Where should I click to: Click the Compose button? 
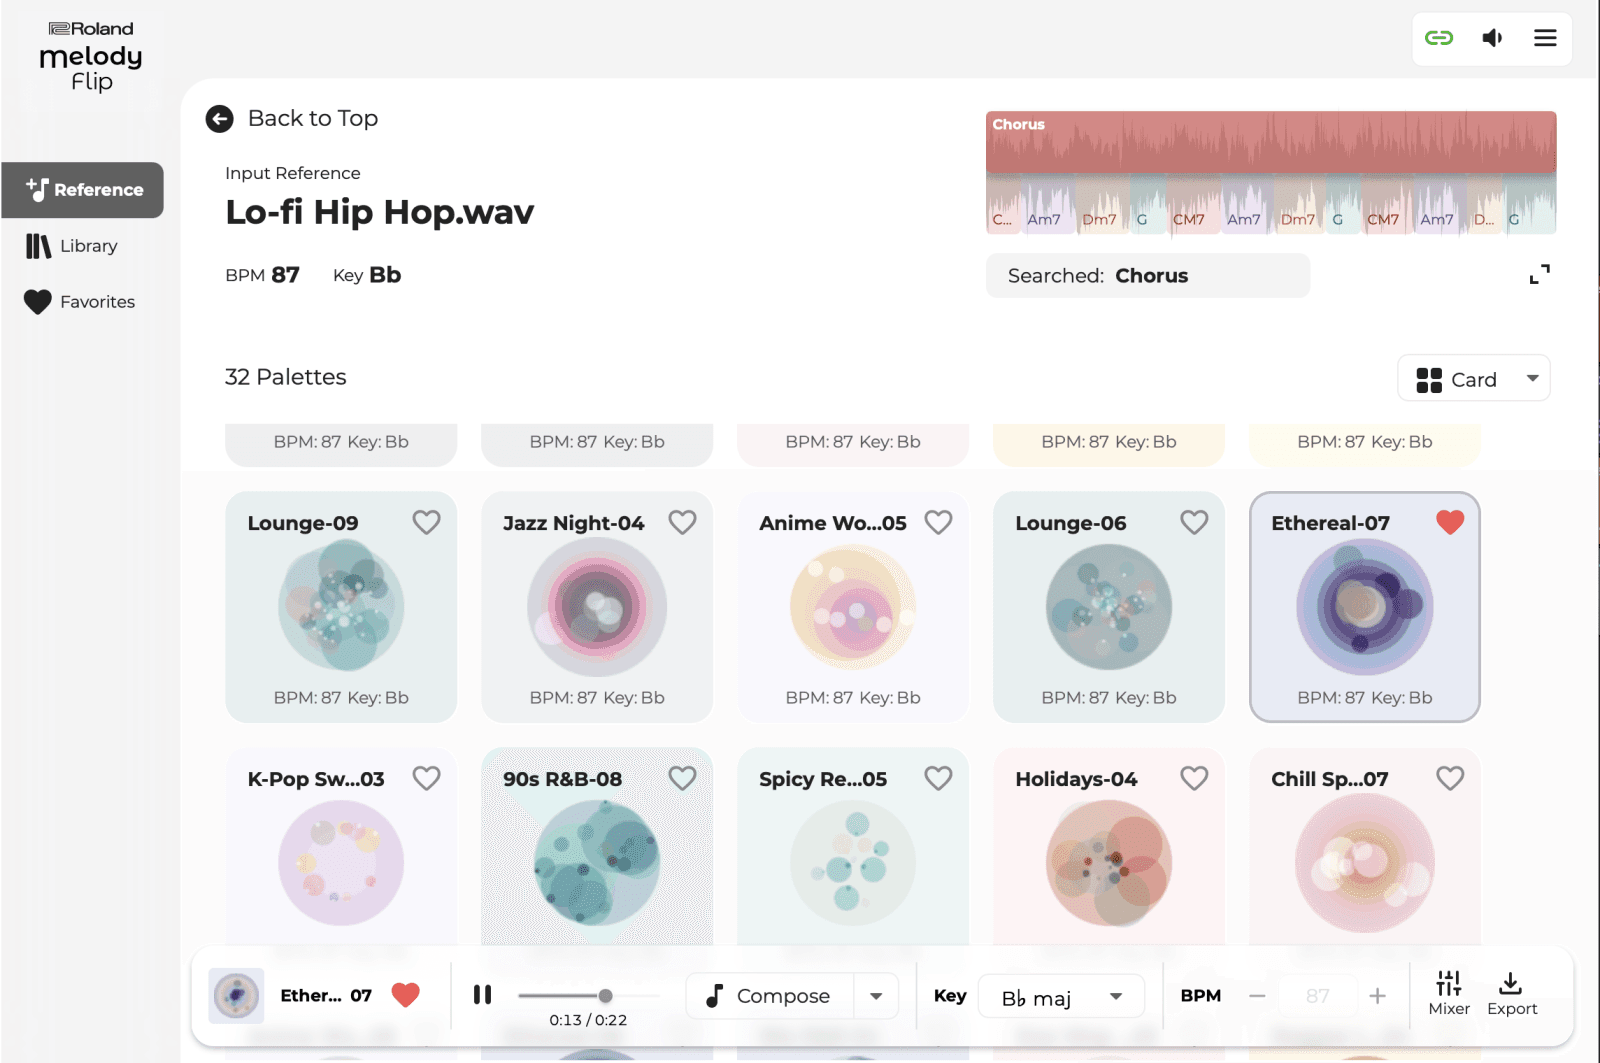point(769,996)
